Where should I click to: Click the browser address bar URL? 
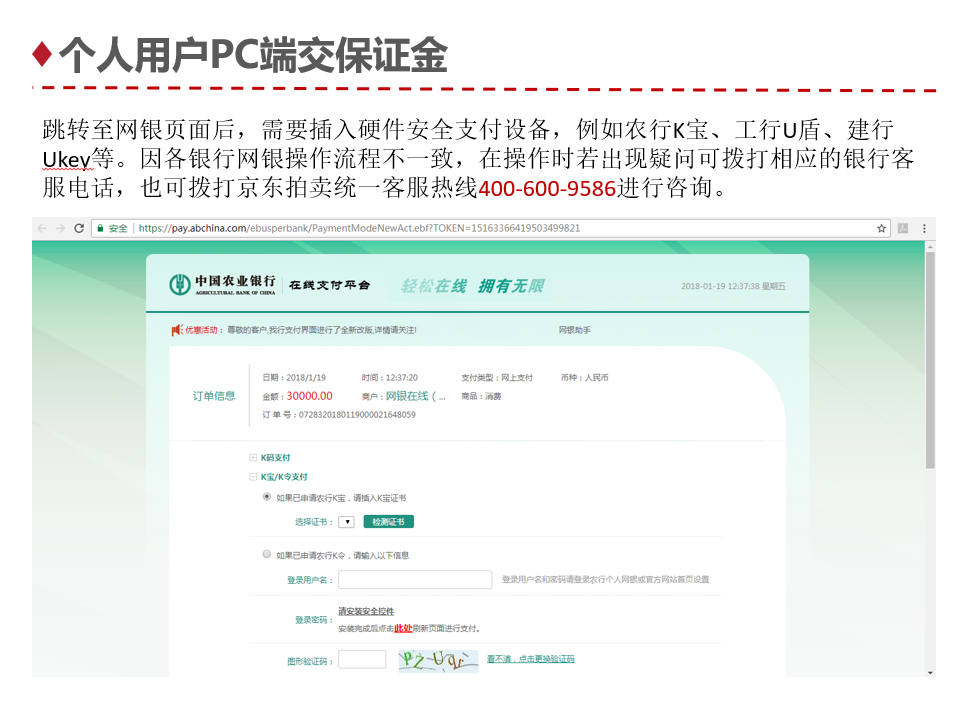point(359,228)
